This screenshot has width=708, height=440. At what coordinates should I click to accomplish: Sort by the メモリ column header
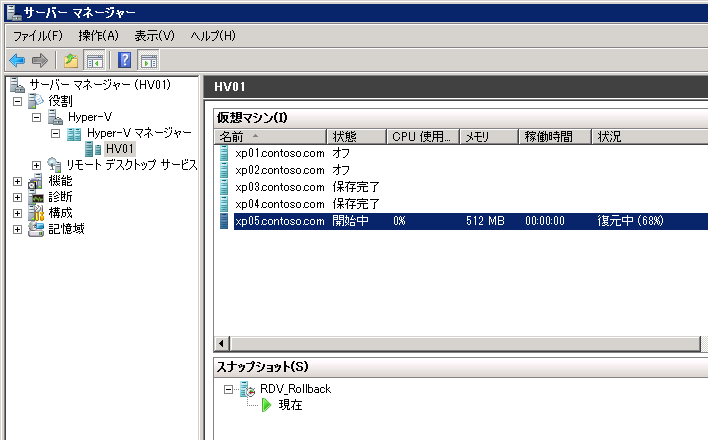coord(489,136)
